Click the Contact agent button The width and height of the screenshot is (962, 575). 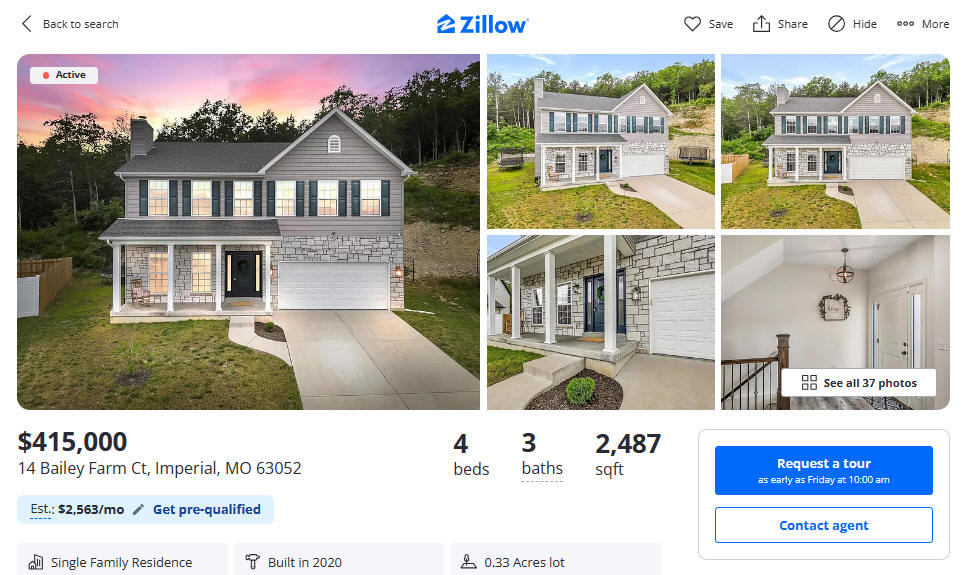(x=823, y=525)
